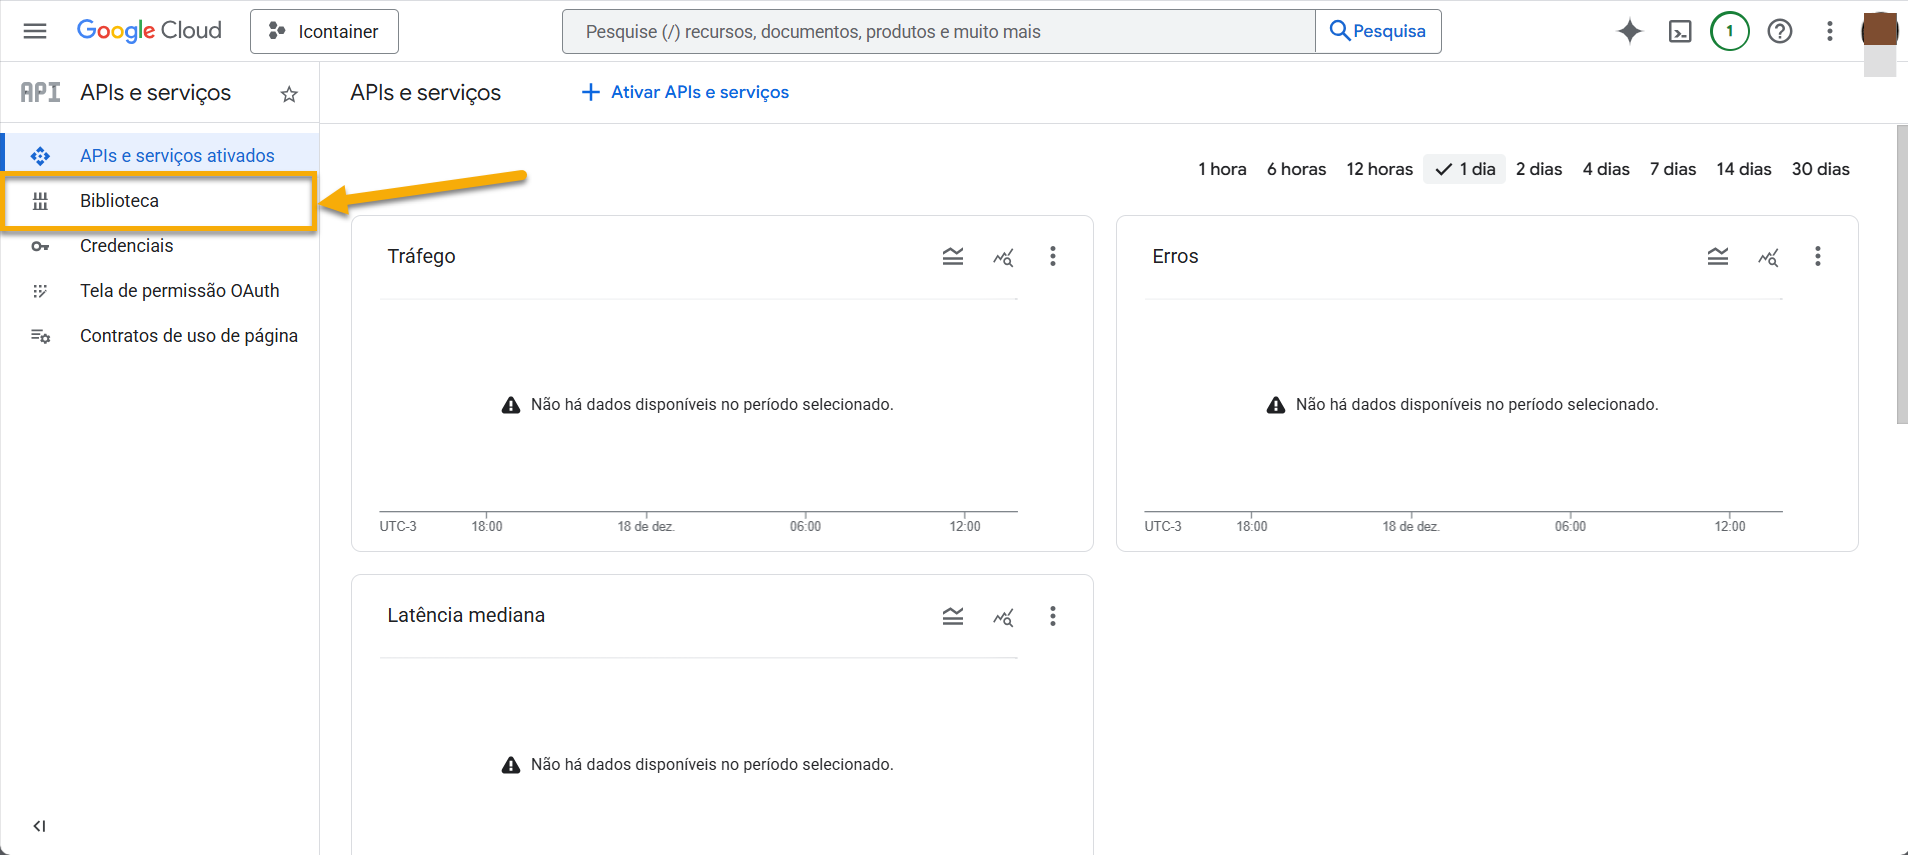Explore data for the Latência mediana chart
Viewport: 1908px width, 855px height.
click(x=1003, y=616)
